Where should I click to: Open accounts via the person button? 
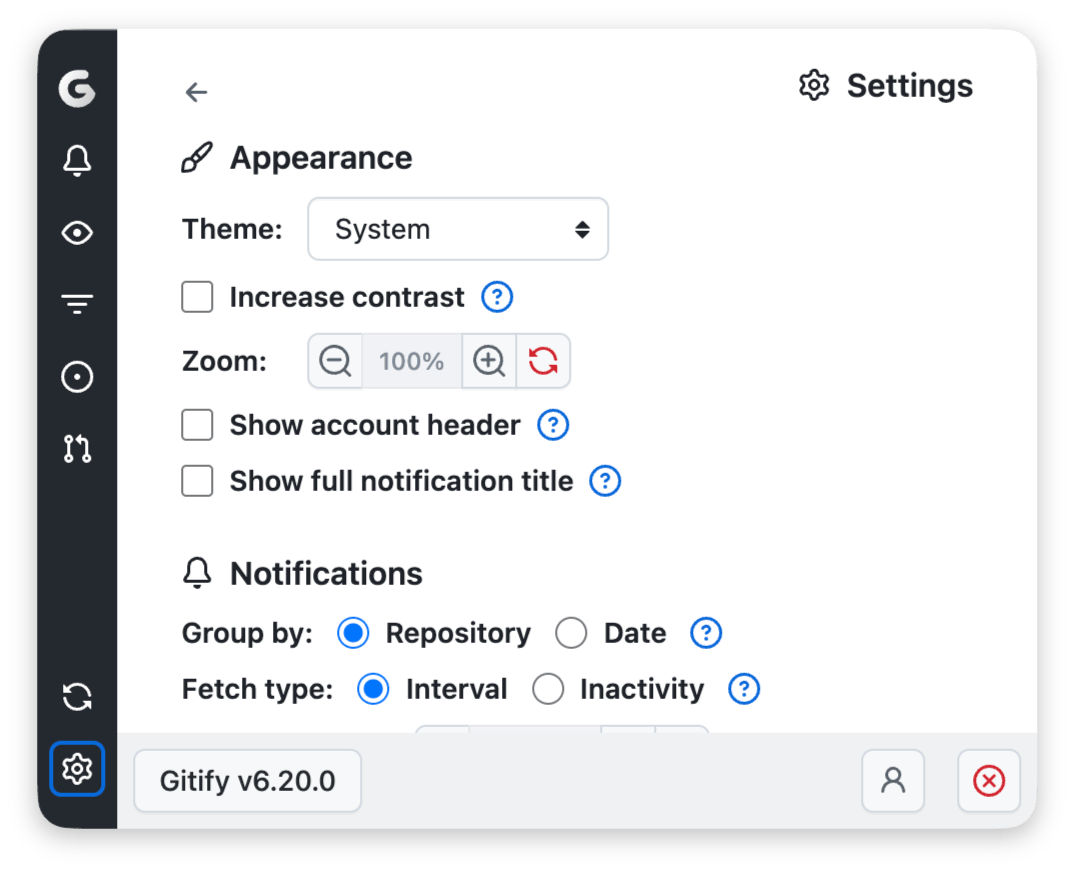893,781
